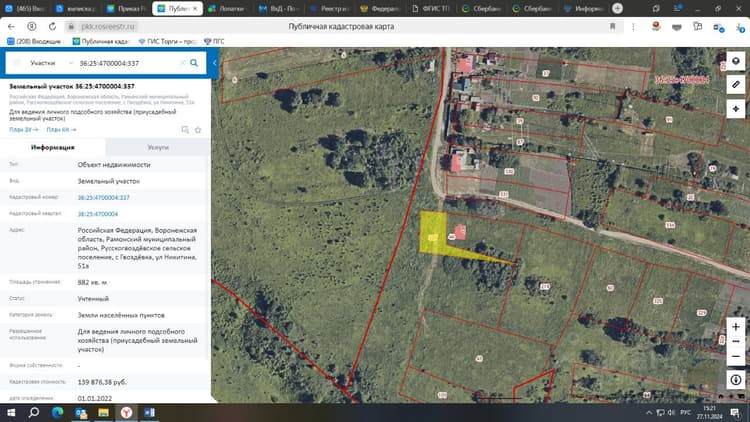Click the yellow highlighted parcel on map
The height and width of the screenshot is (422, 750).
point(433,232)
